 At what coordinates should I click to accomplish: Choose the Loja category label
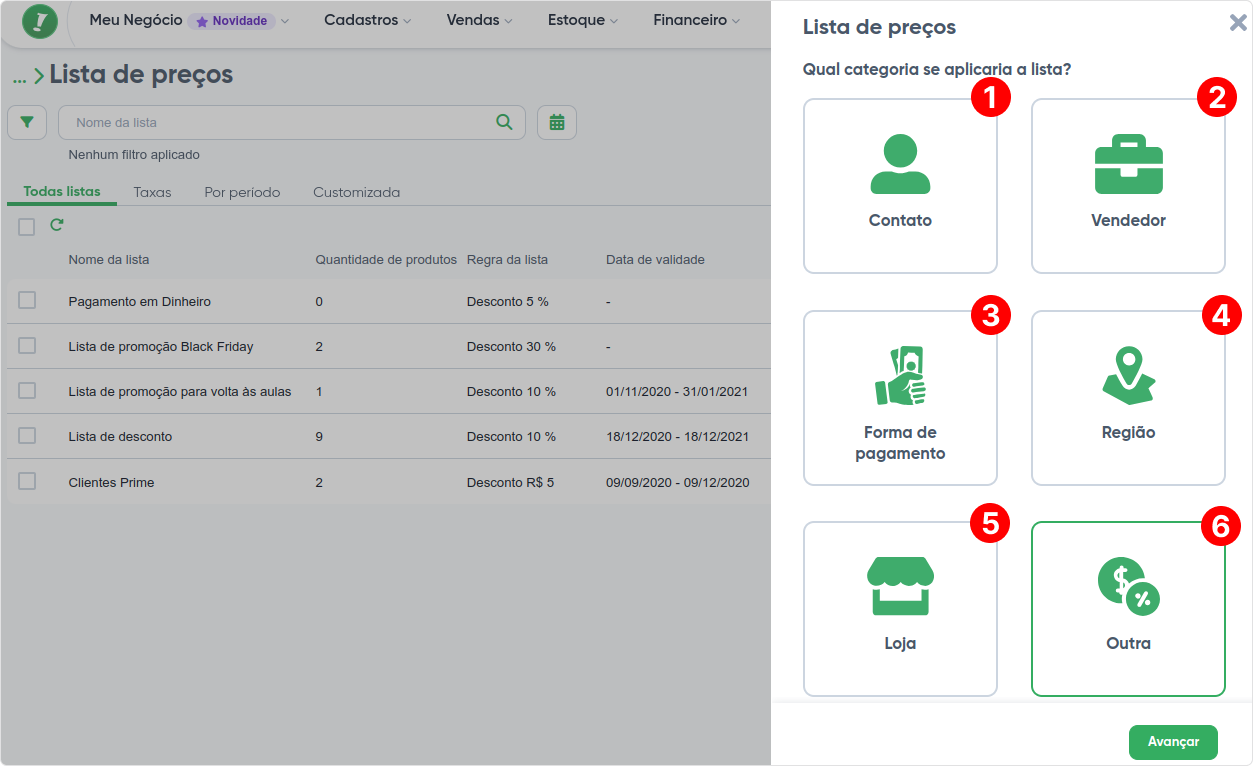pyautogui.click(x=900, y=644)
